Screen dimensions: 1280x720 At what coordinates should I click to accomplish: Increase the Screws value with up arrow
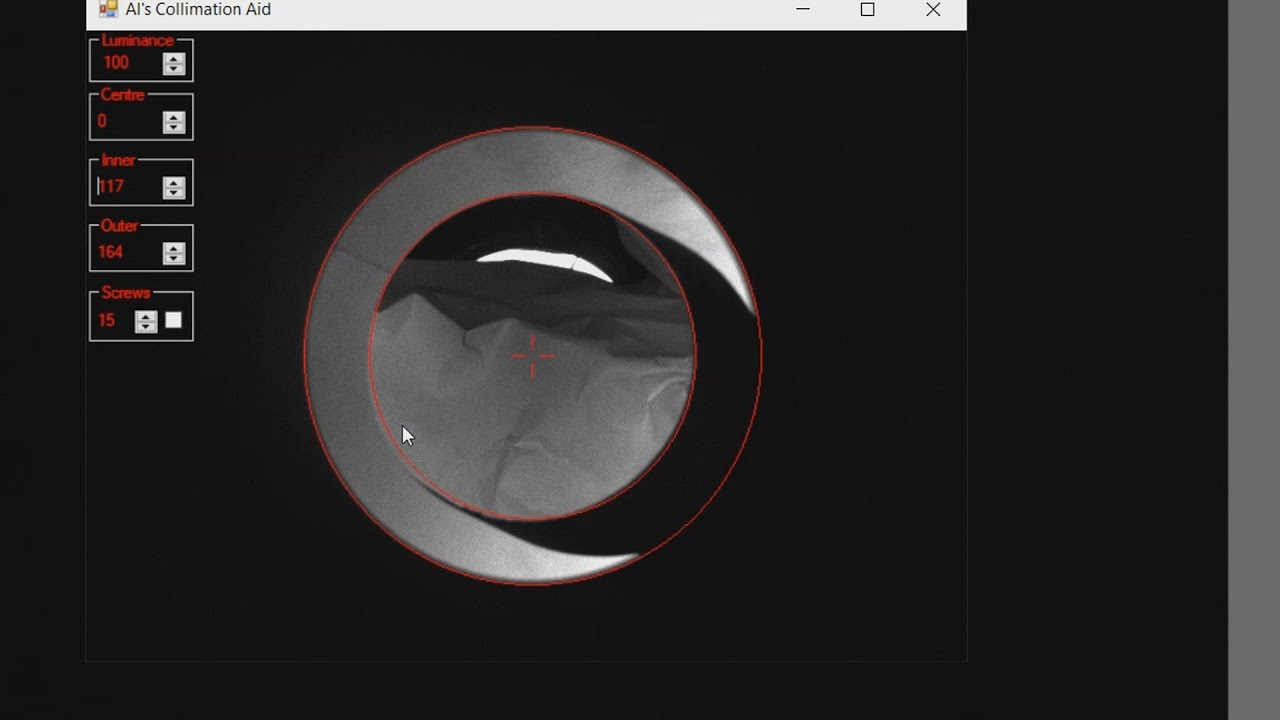coord(146,316)
